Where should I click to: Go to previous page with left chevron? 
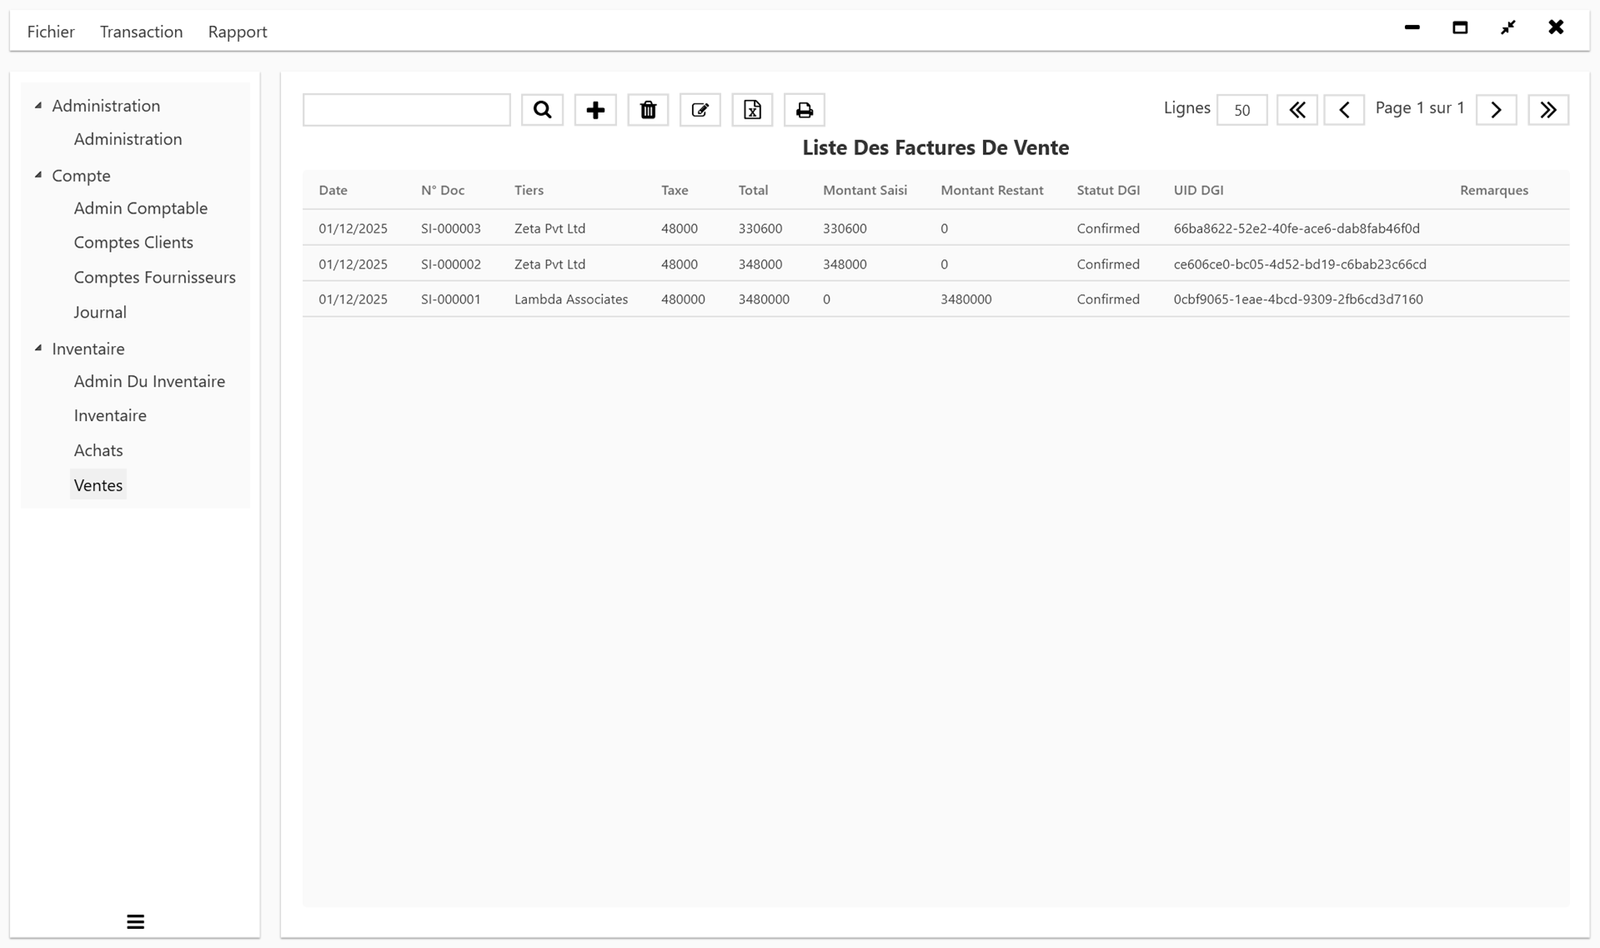point(1344,109)
